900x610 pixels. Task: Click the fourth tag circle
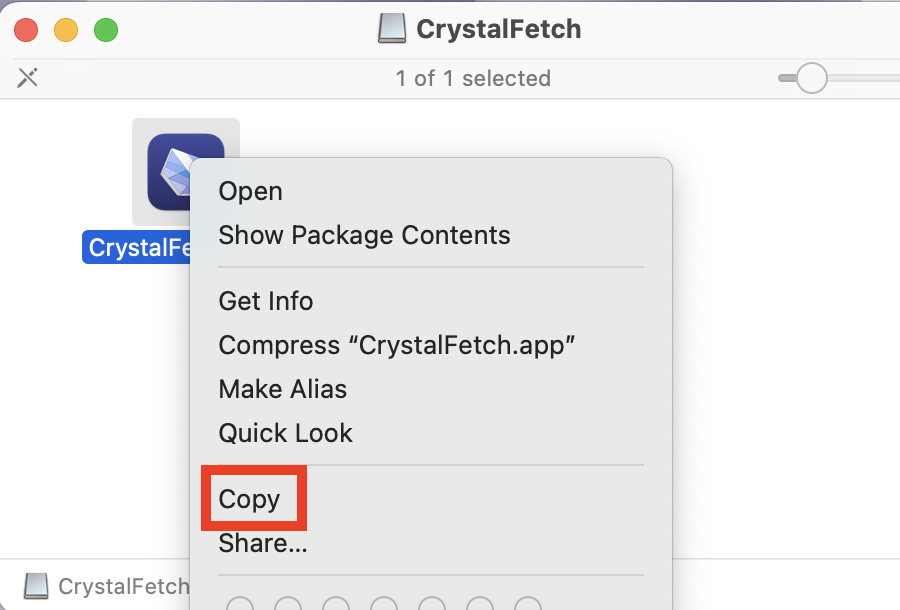click(384, 604)
